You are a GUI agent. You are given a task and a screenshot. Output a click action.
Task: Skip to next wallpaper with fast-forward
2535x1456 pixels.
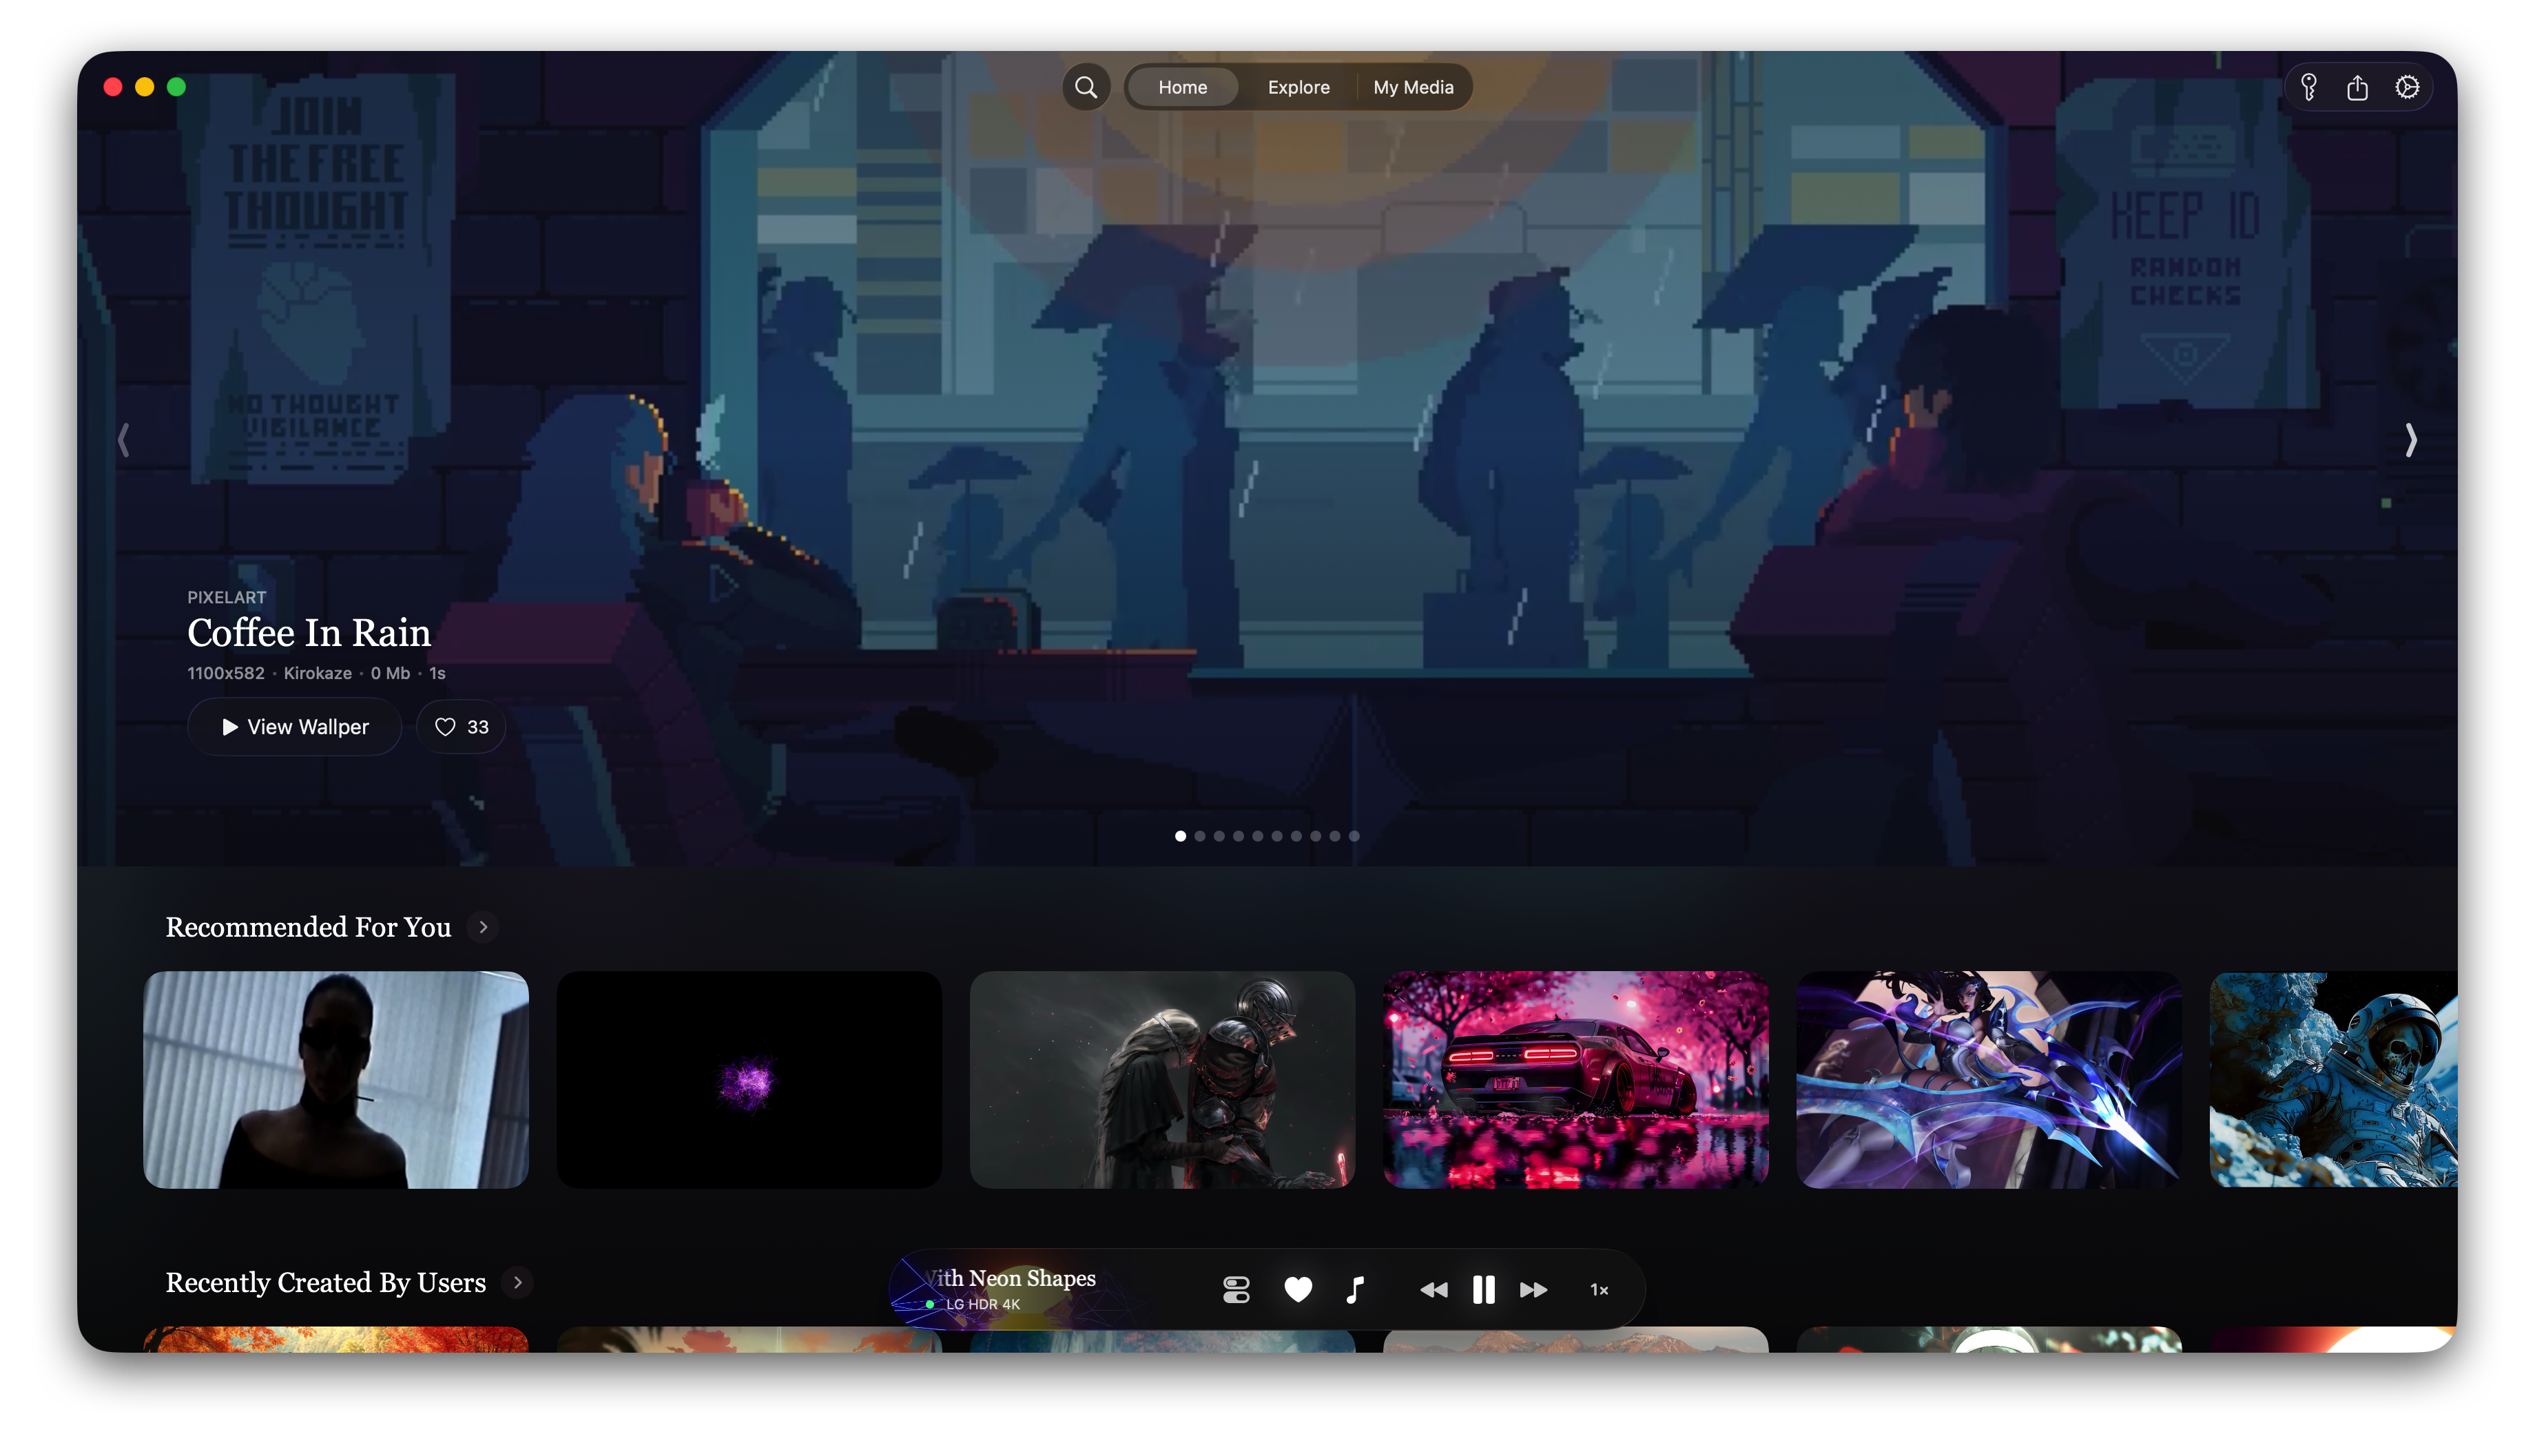coord(1533,1289)
